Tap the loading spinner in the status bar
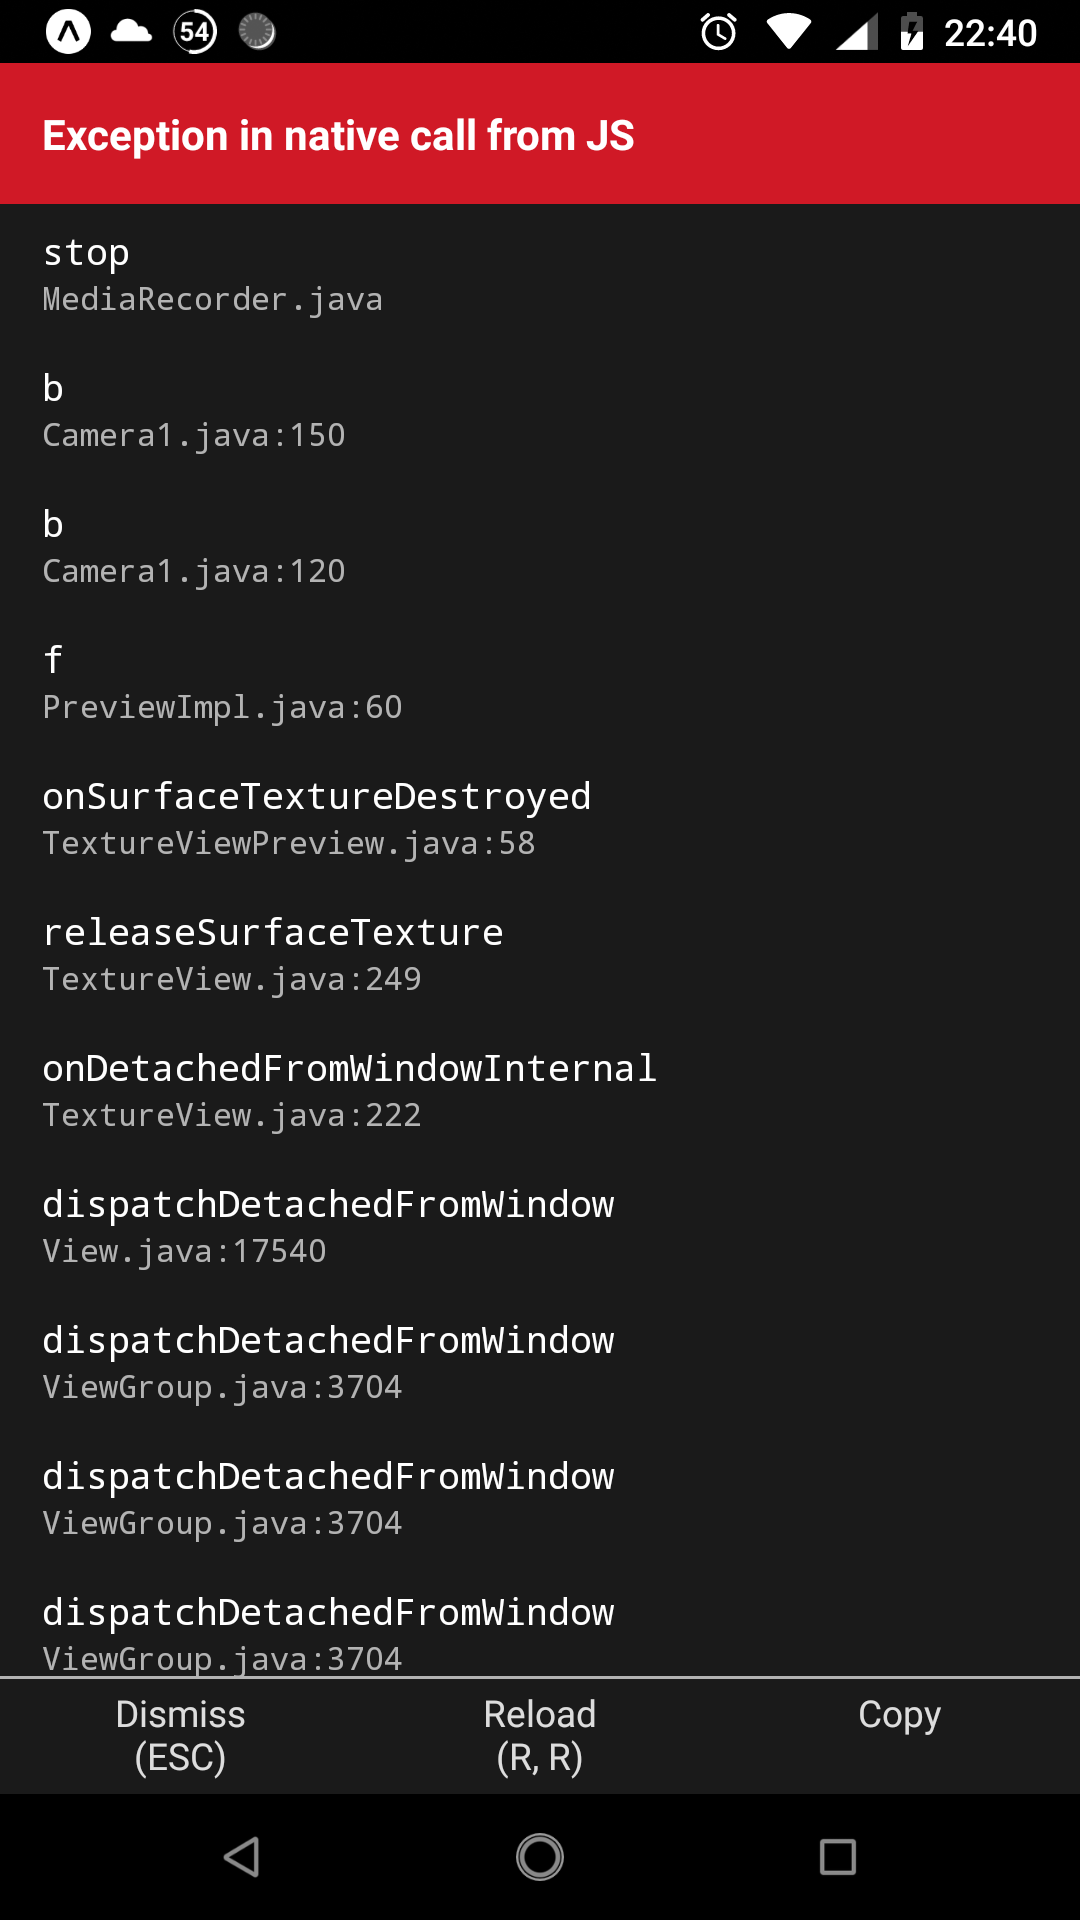This screenshot has width=1080, height=1920. pyautogui.click(x=256, y=33)
